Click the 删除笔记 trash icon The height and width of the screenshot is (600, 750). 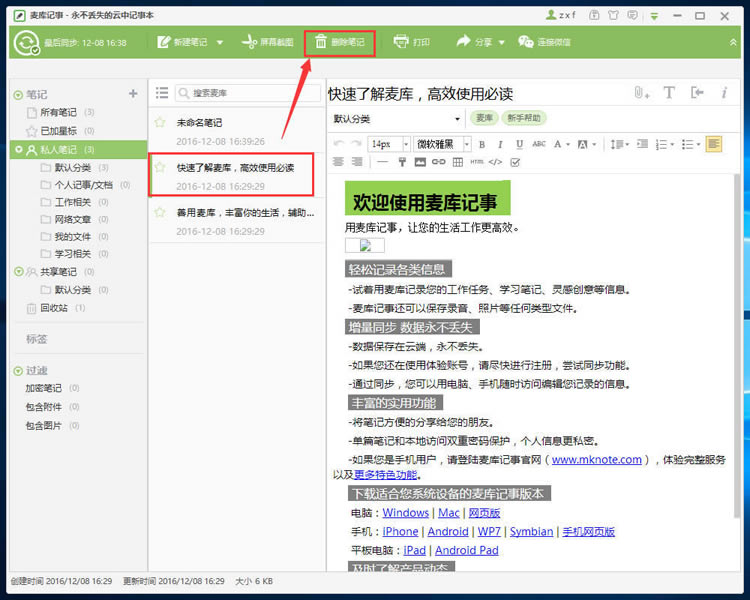tap(320, 42)
